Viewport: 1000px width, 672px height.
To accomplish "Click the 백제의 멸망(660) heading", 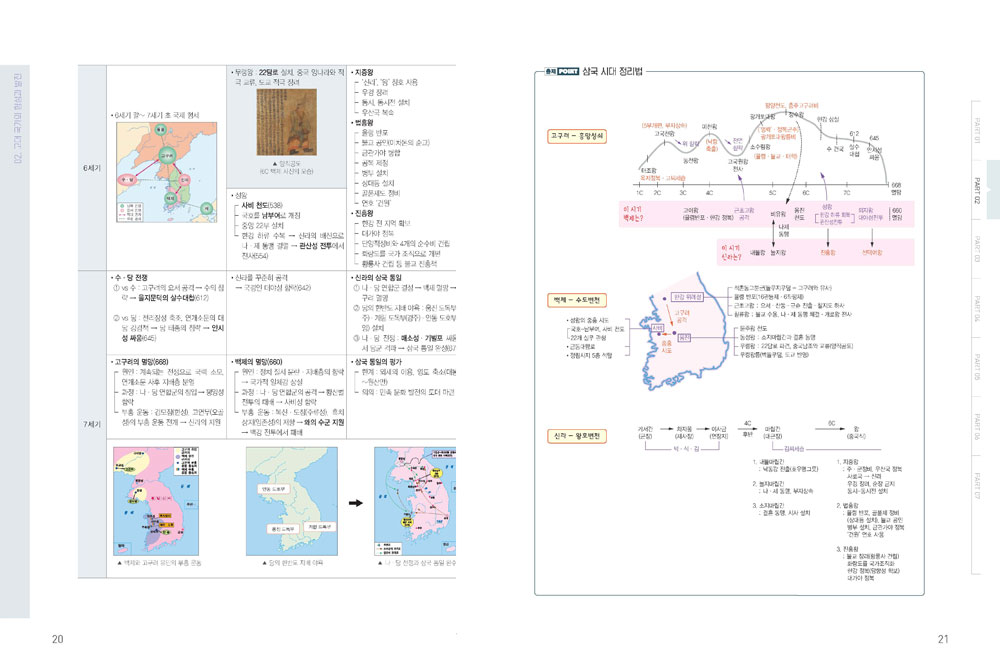I will 257,362.
